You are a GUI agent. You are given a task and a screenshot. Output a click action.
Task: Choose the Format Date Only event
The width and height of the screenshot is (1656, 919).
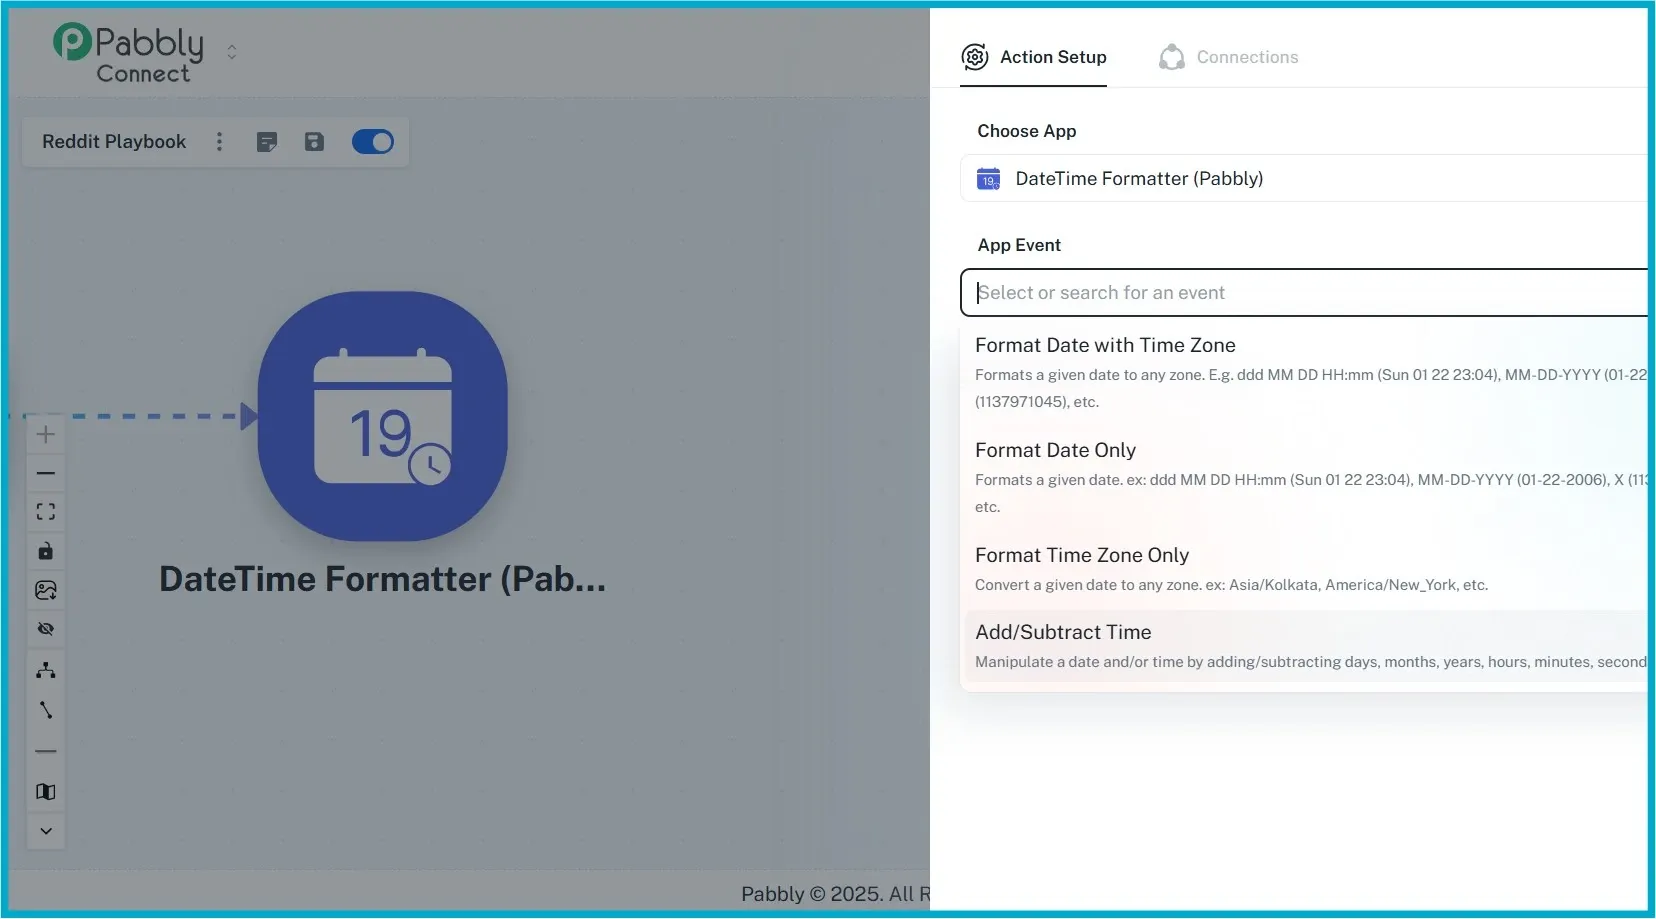pos(1055,450)
